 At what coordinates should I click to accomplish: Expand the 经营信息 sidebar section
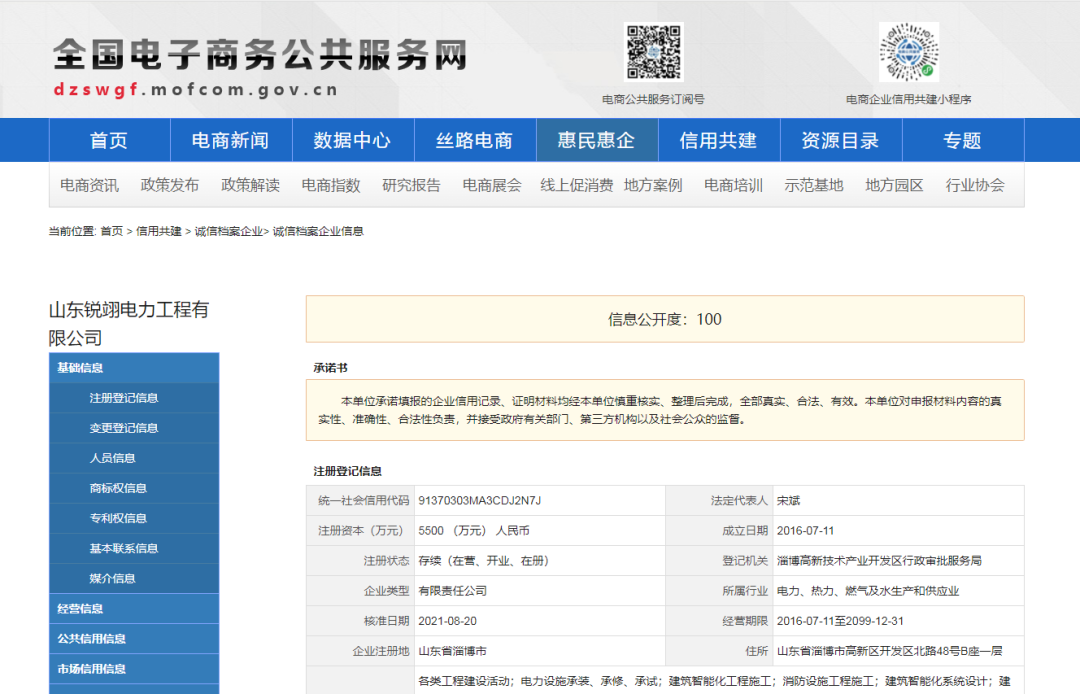[x=80, y=608]
